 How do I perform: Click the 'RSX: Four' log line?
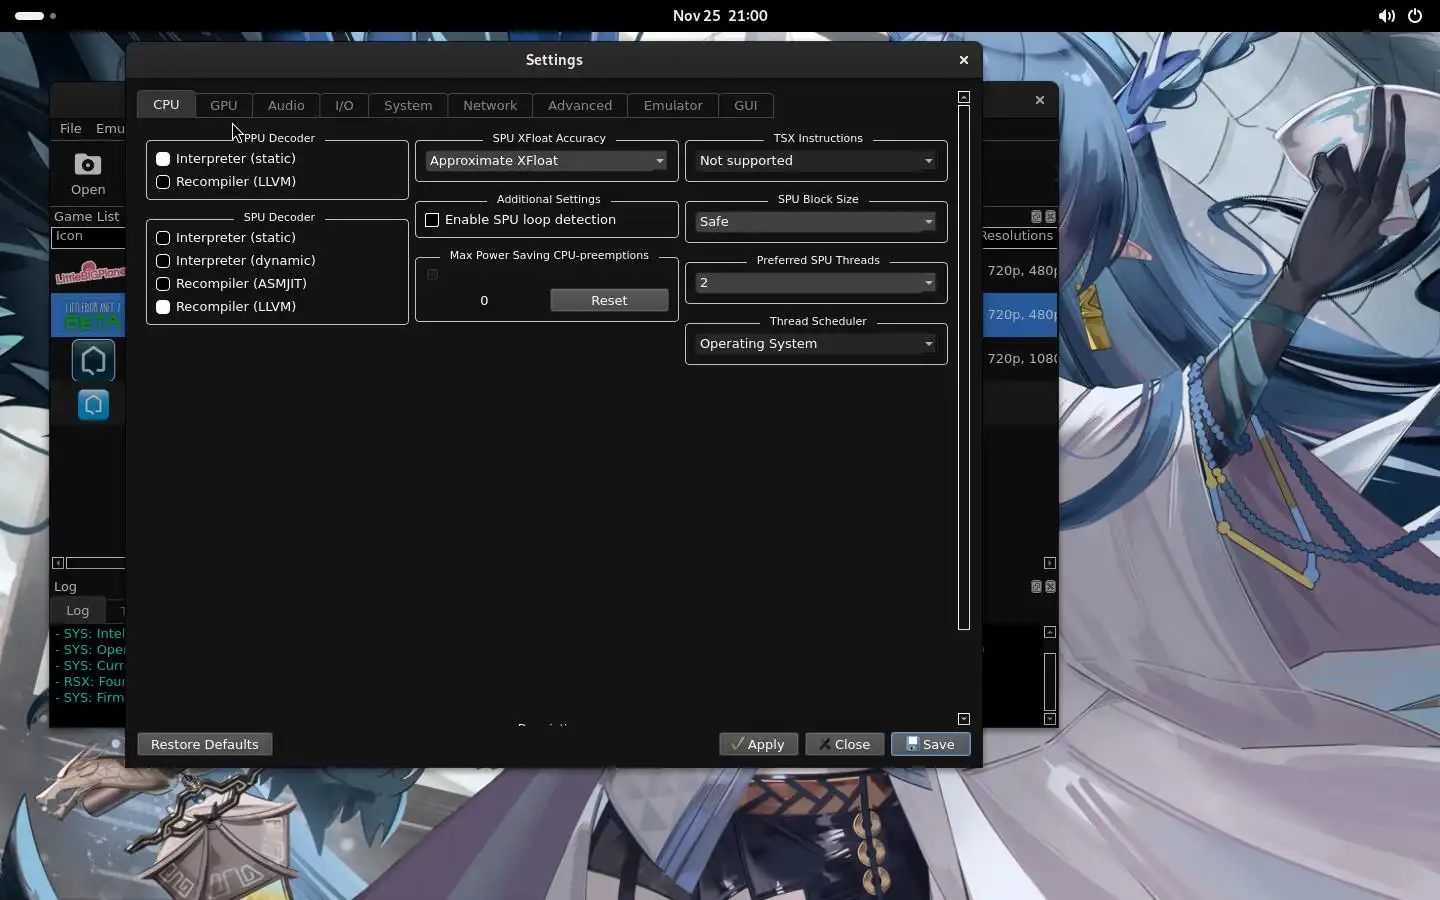tap(90, 682)
